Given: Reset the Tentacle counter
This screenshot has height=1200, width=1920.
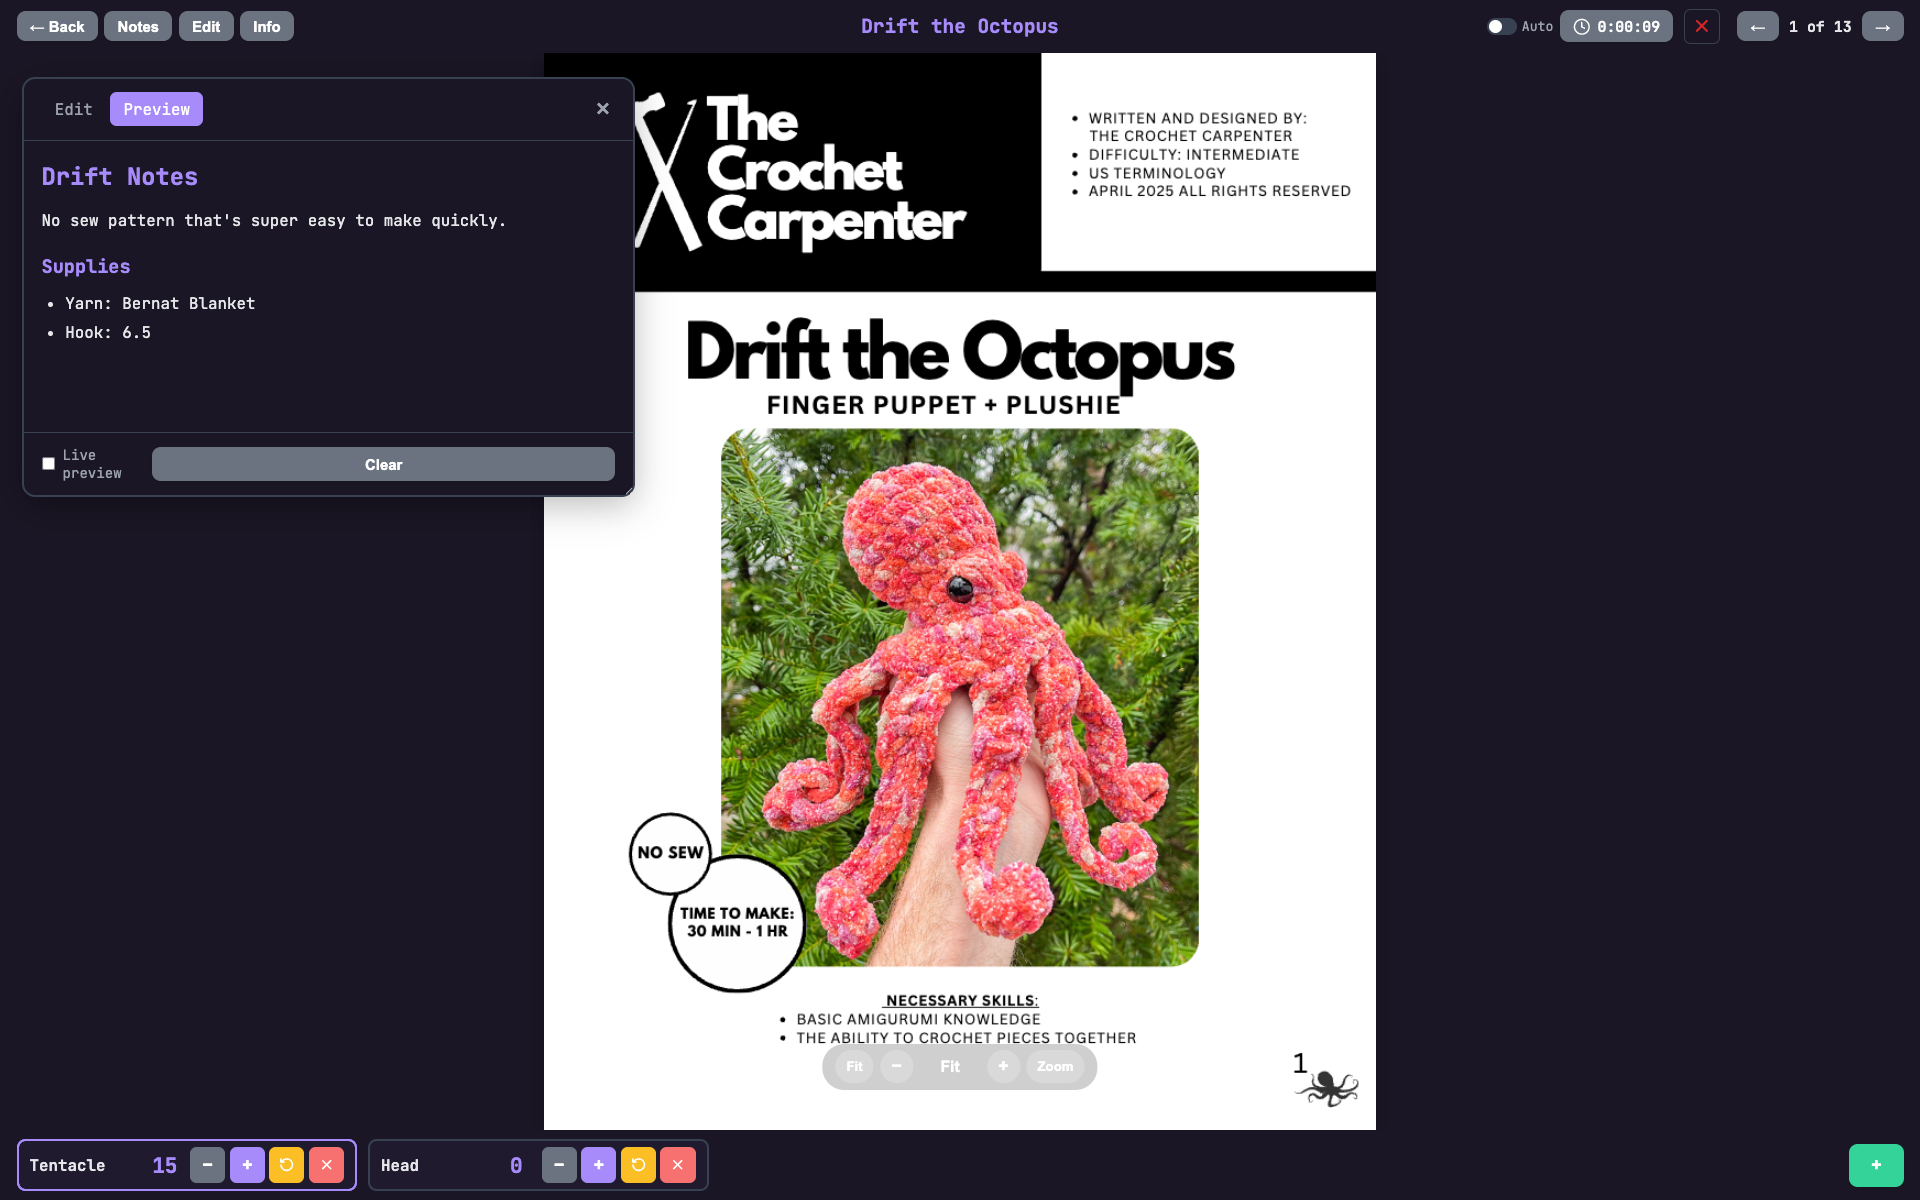Looking at the screenshot, I should tap(286, 1165).
